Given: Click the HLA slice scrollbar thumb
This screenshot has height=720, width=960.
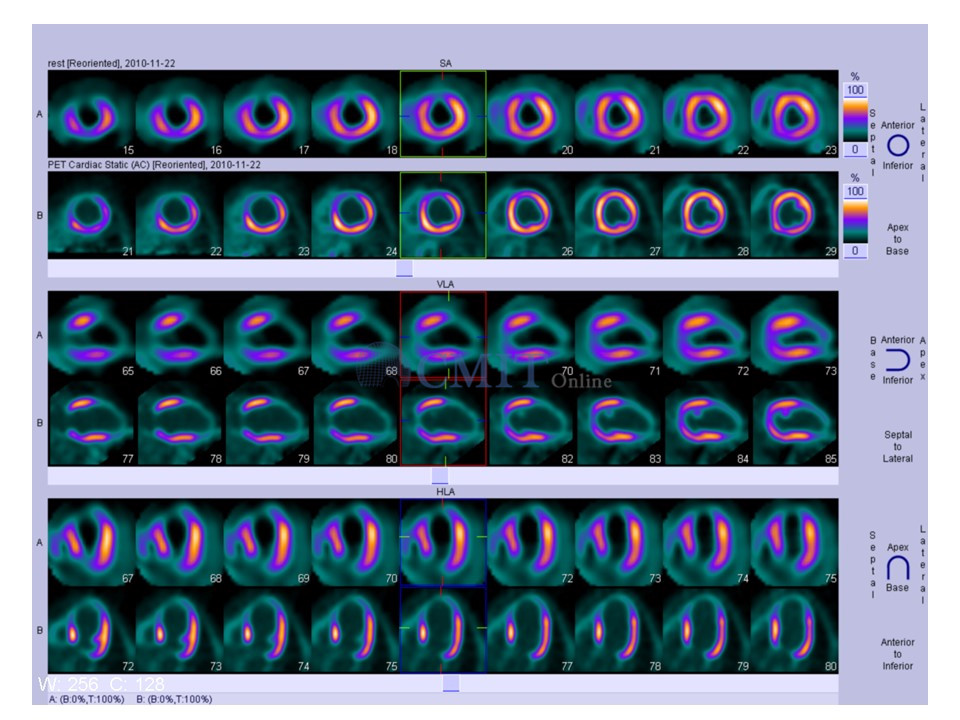Looking at the screenshot, I should [451, 683].
